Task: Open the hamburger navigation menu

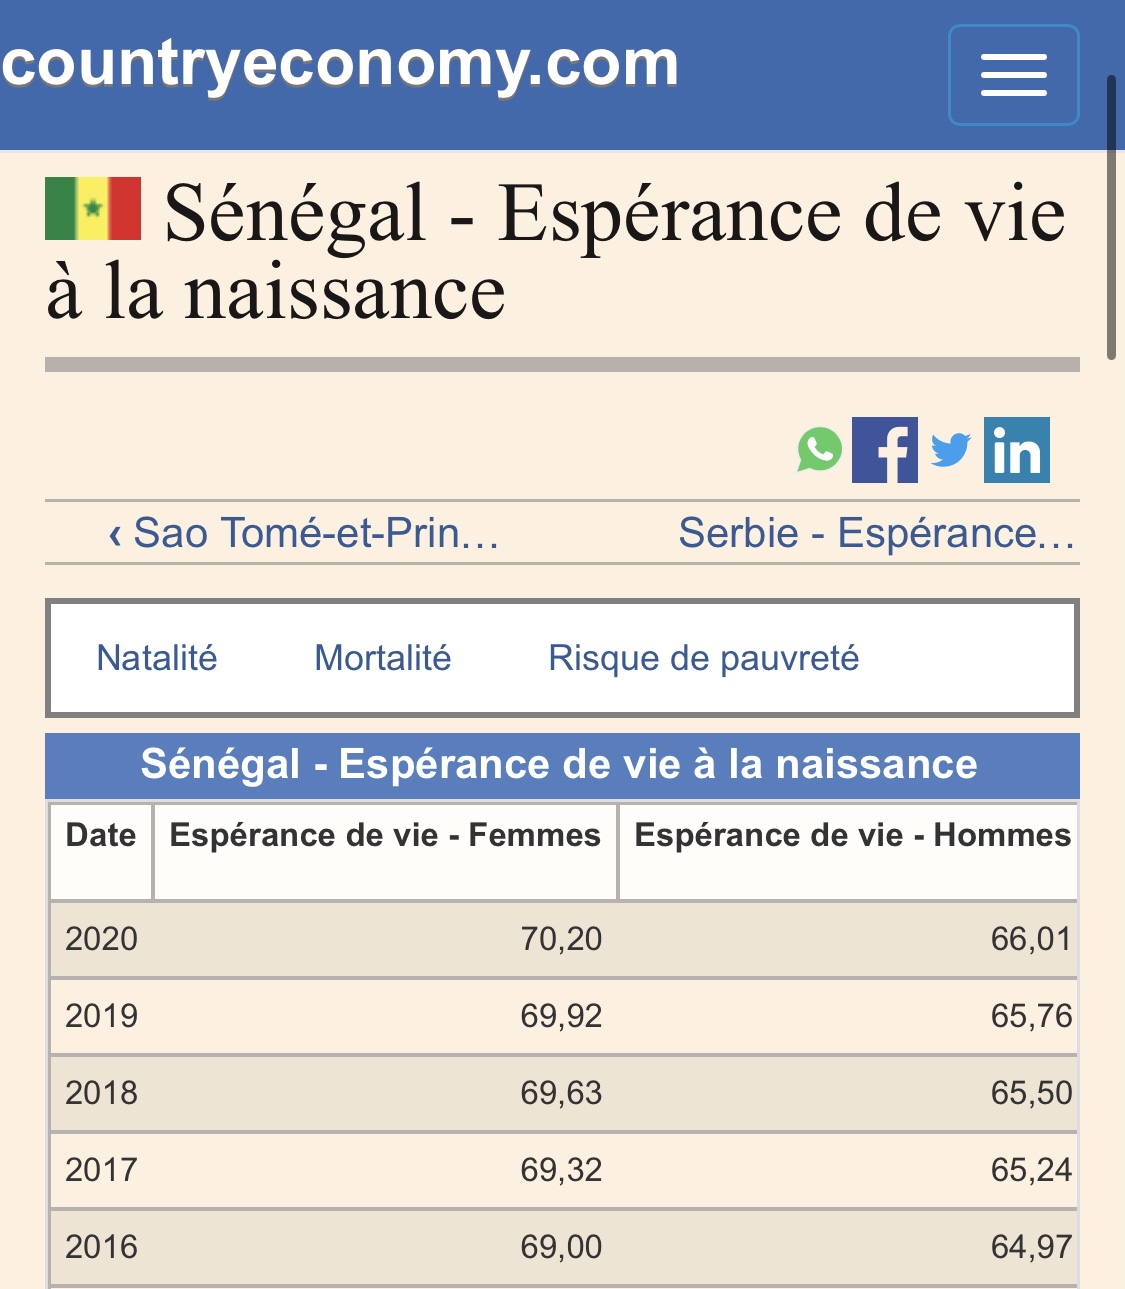Action: 1013,76
